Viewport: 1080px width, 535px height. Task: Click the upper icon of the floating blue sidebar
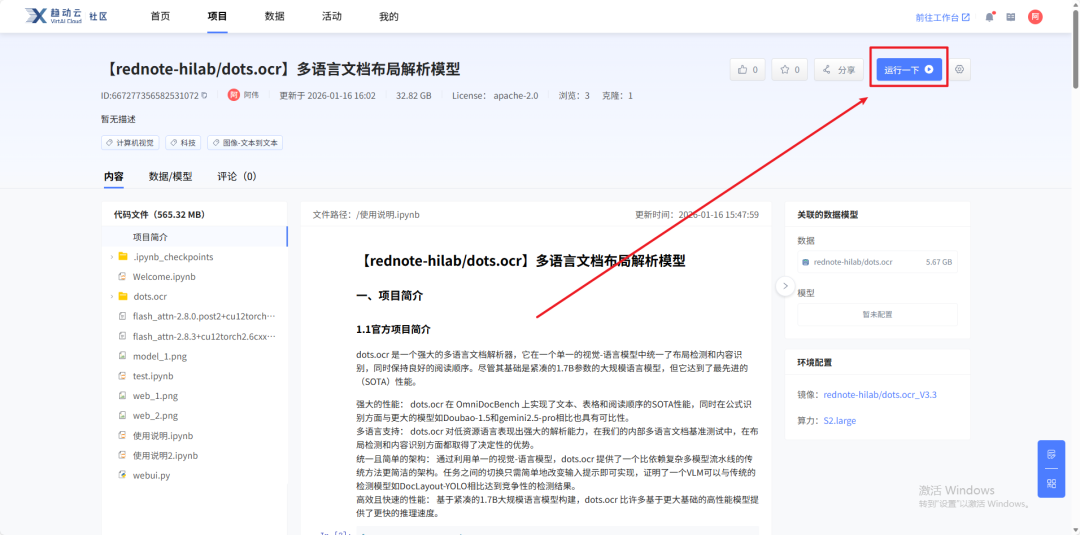1051,454
